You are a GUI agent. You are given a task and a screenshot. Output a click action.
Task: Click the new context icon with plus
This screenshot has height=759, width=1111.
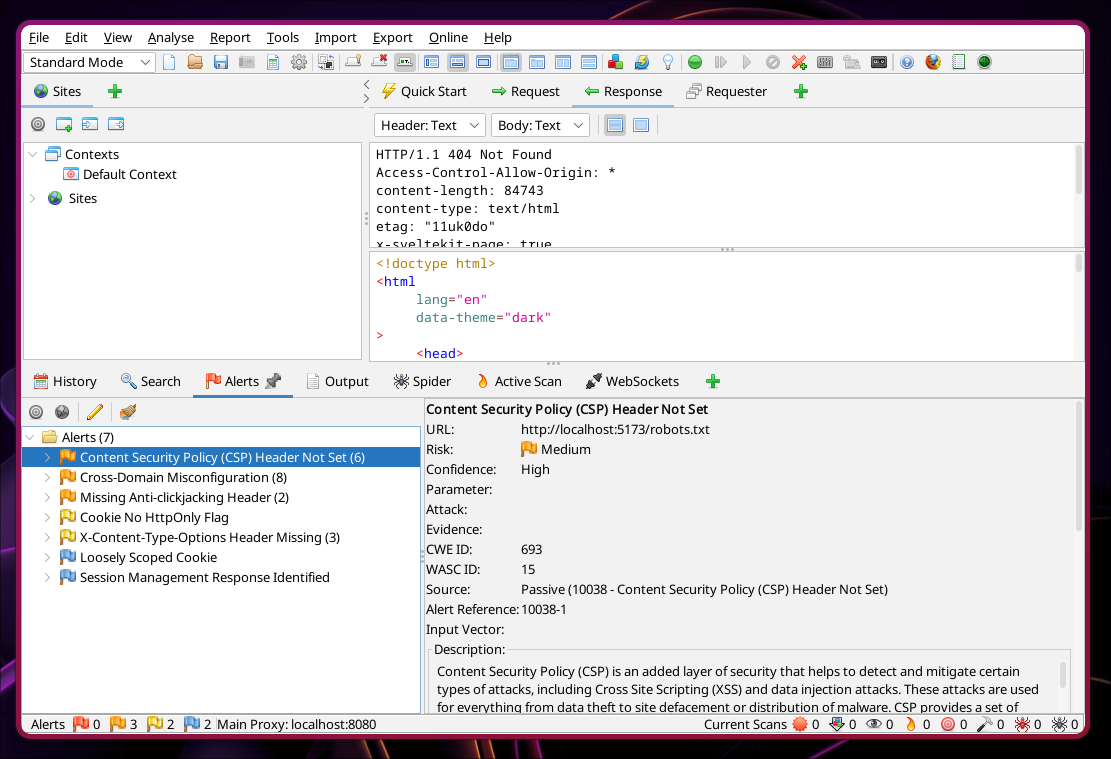point(64,125)
